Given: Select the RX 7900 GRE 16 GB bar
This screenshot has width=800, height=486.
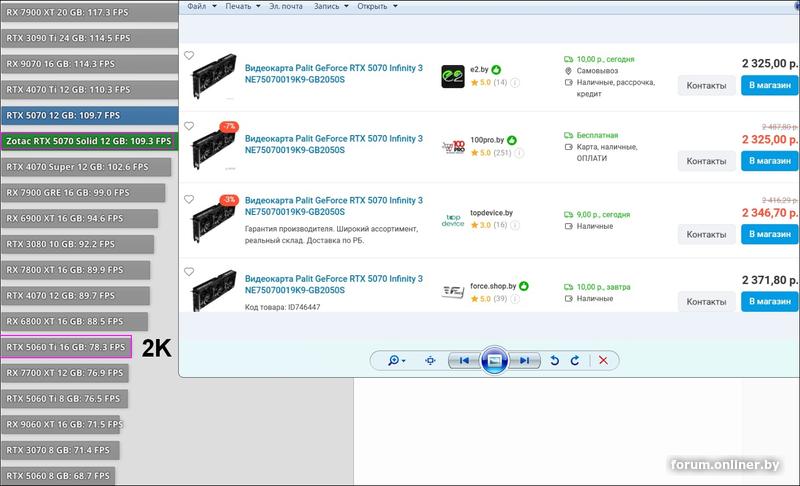Looking at the screenshot, I should coord(83,193).
